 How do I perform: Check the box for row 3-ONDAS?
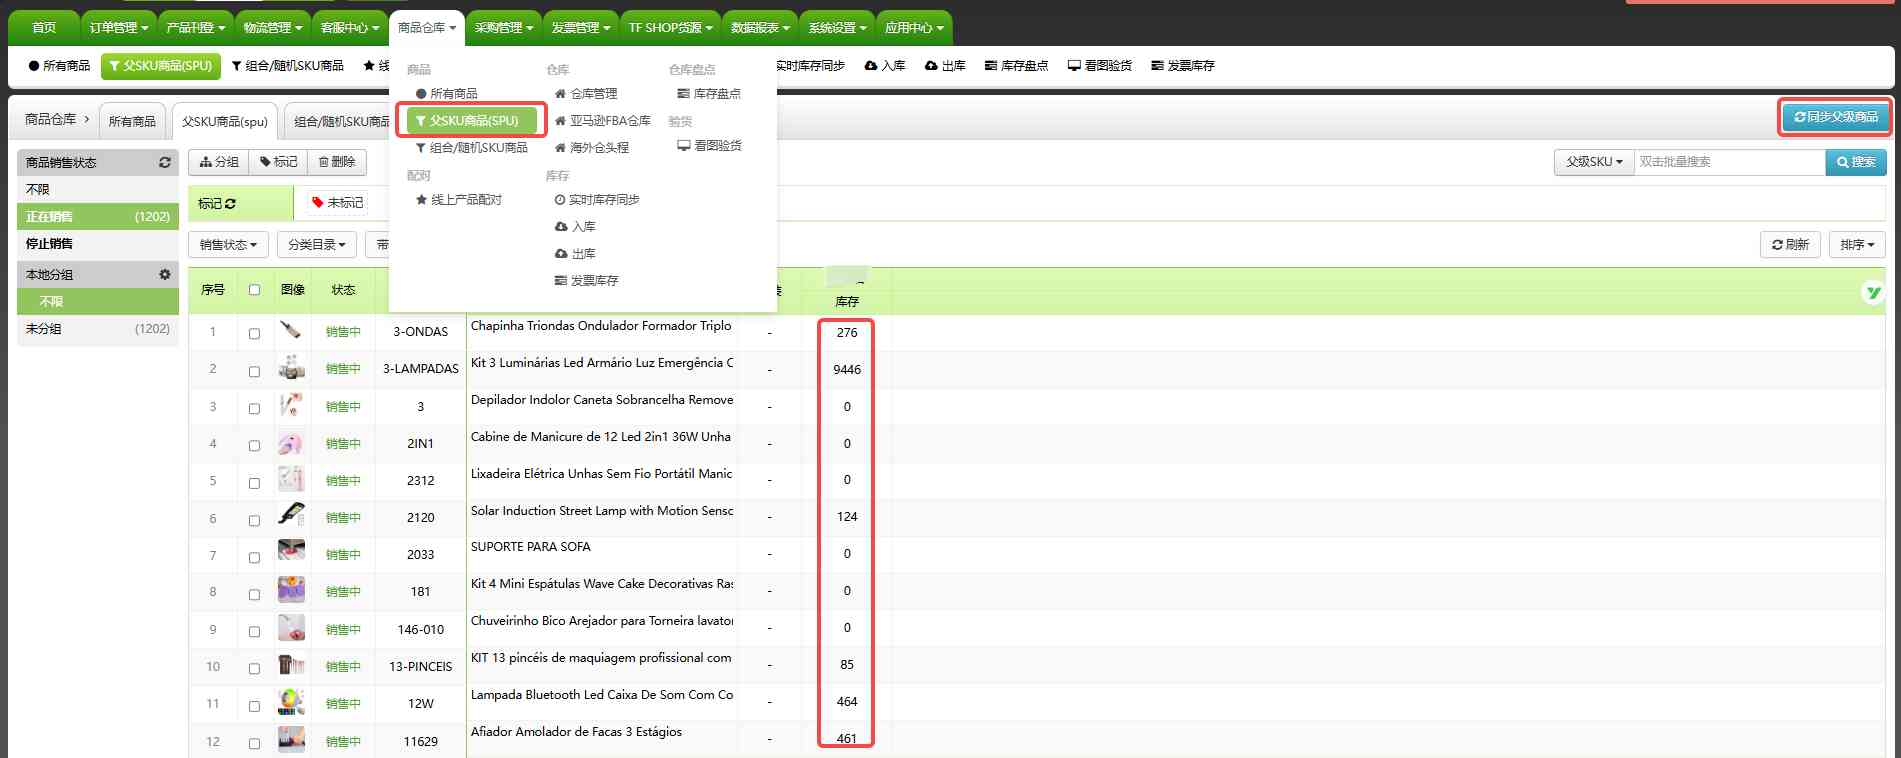(x=254, y=334)
